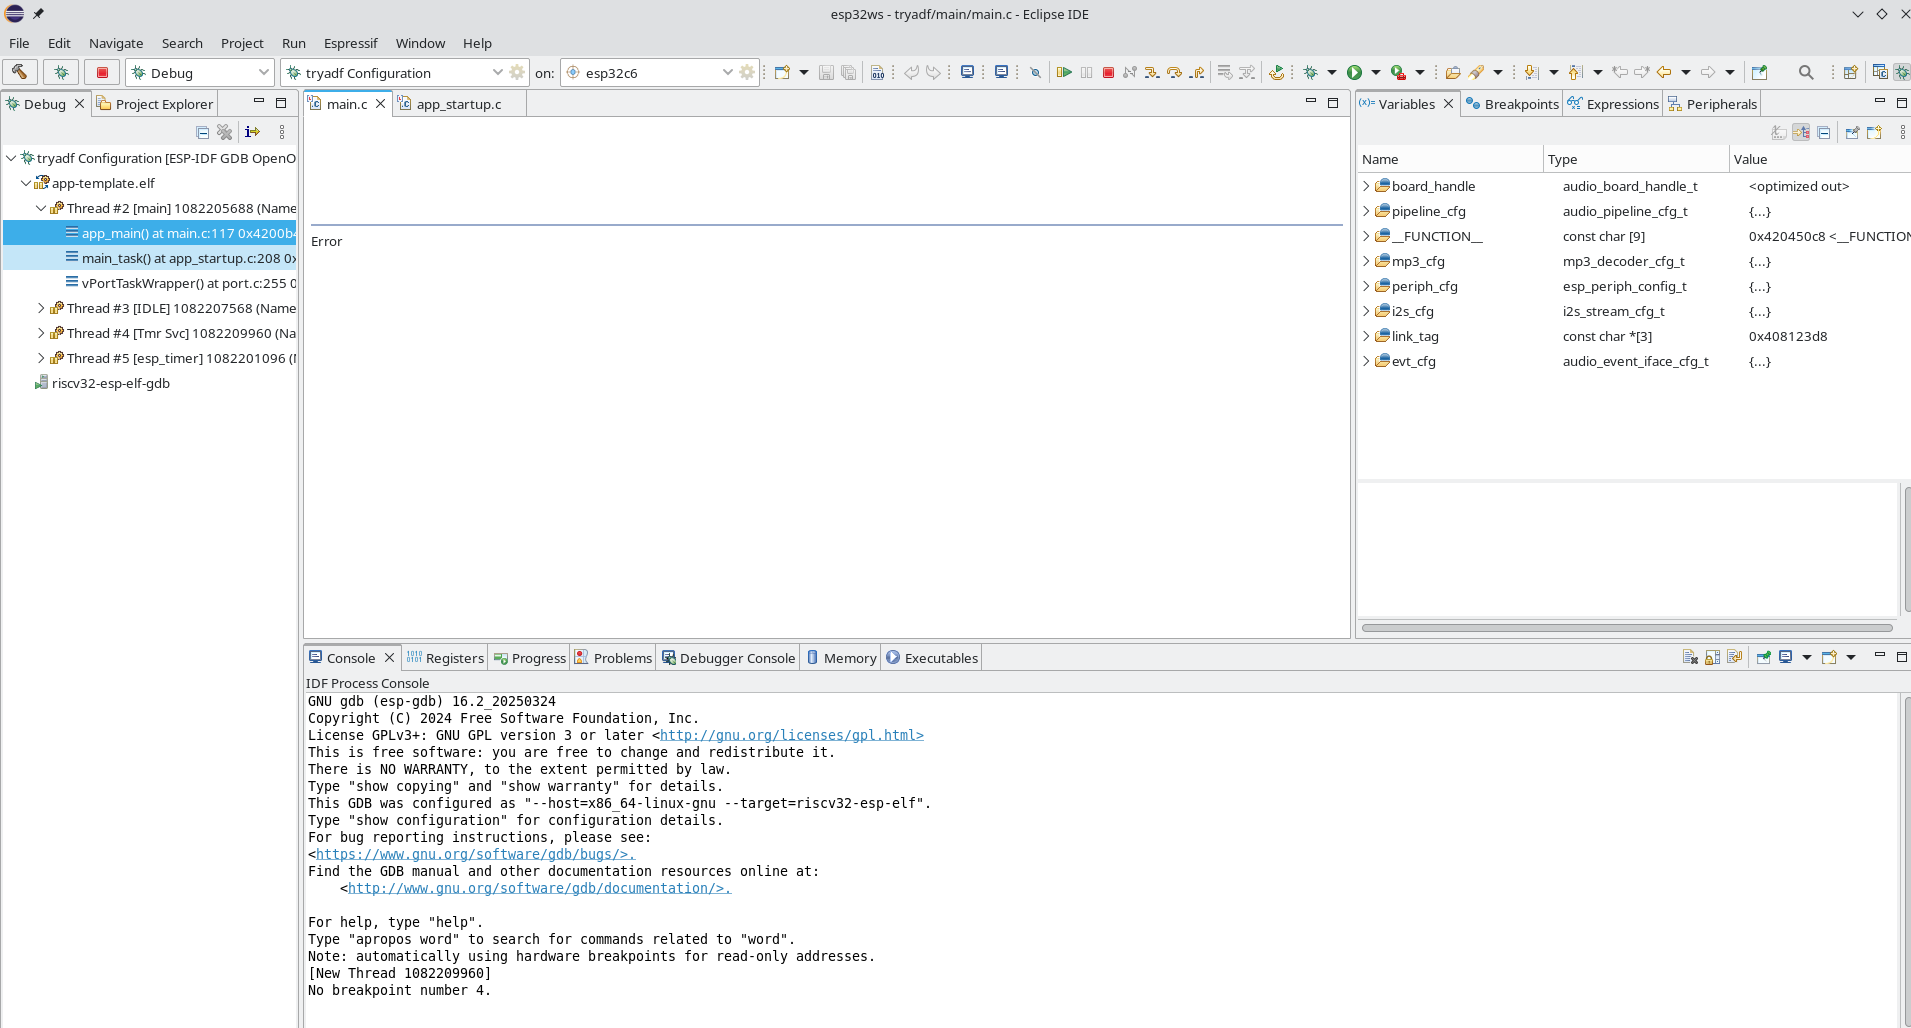Screen dimensions: 1911x1028
Task: Click the Search magnifier icon
Action: [1806, 72]
